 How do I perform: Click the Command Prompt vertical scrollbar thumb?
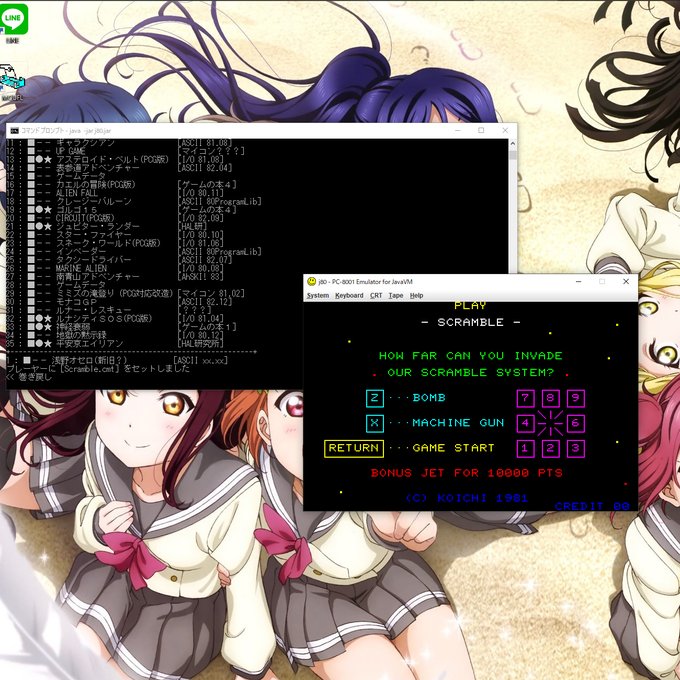513,155
